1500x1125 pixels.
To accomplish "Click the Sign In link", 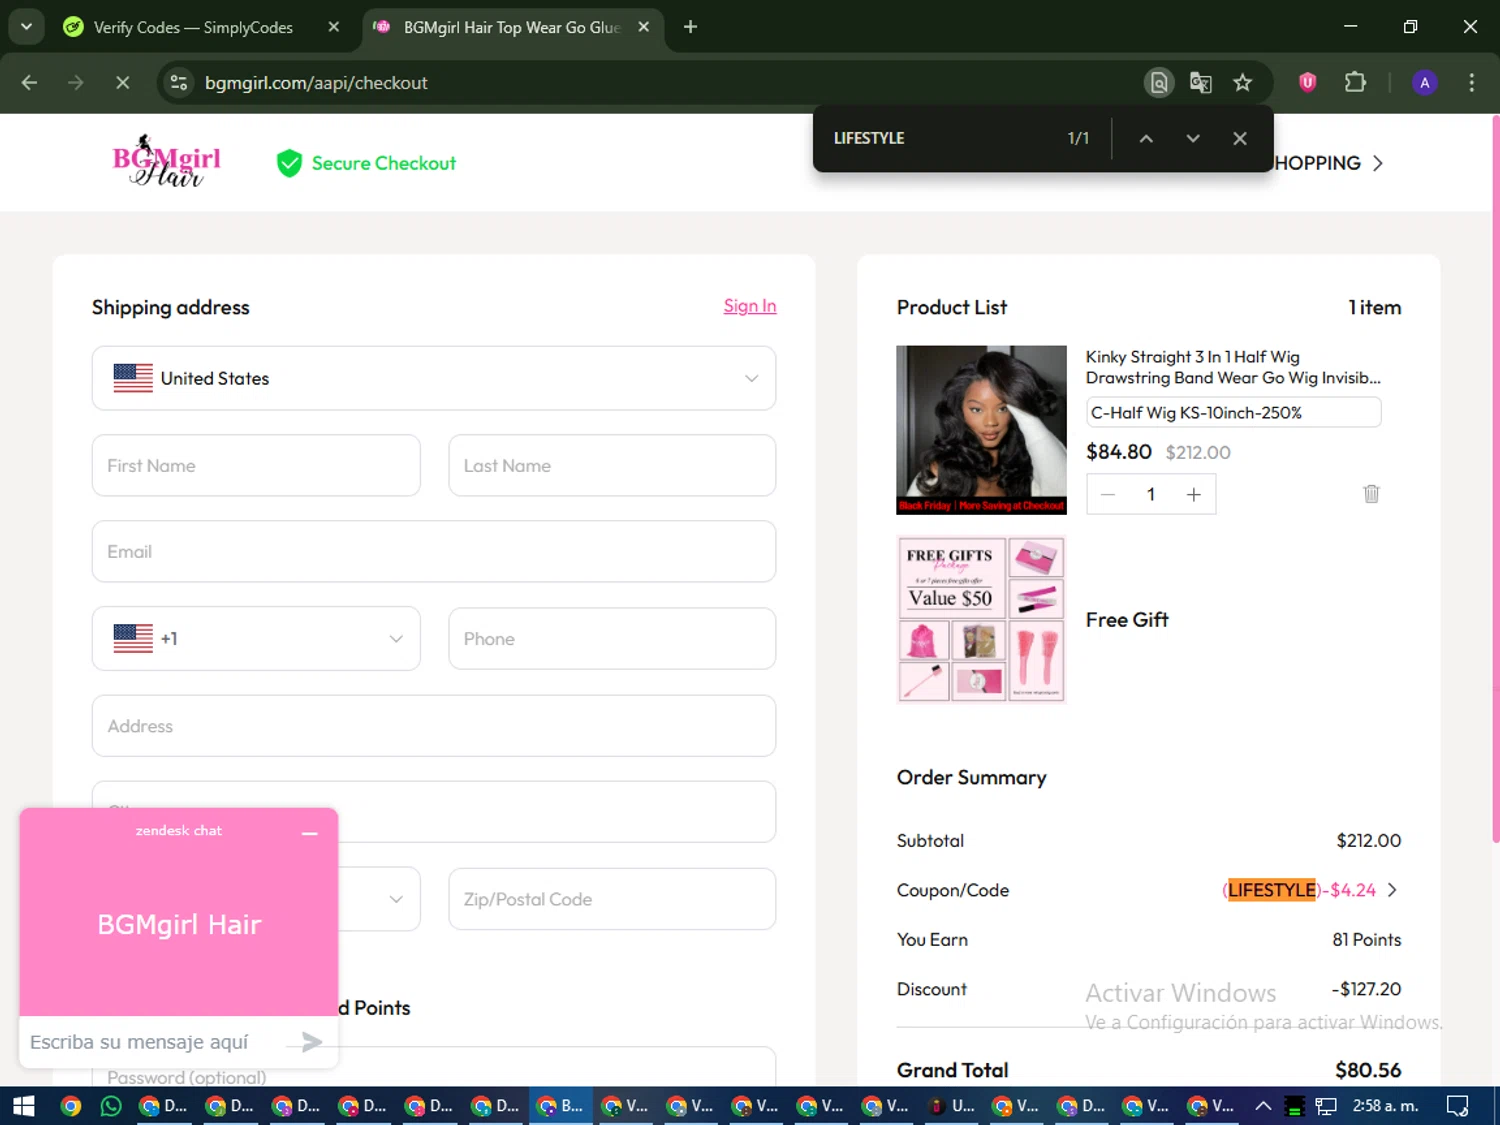I will coord(750,306).
